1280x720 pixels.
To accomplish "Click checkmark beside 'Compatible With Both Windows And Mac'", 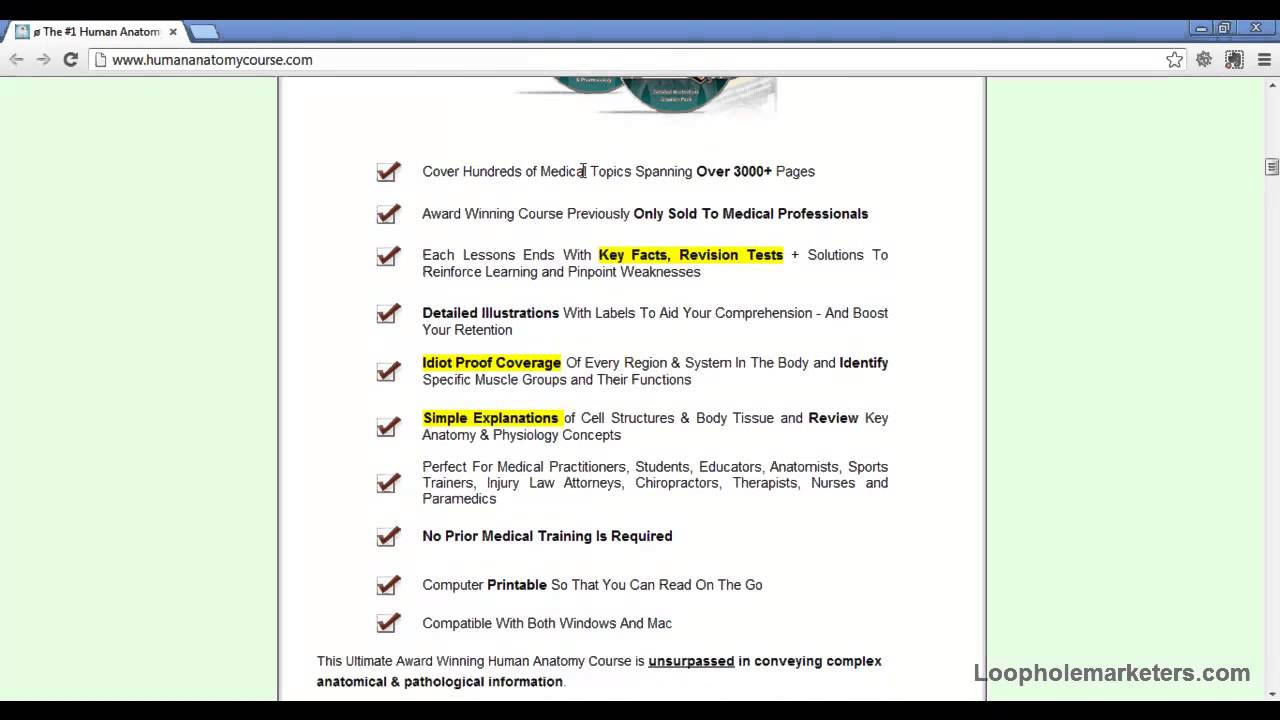I will tap(388, 623).
